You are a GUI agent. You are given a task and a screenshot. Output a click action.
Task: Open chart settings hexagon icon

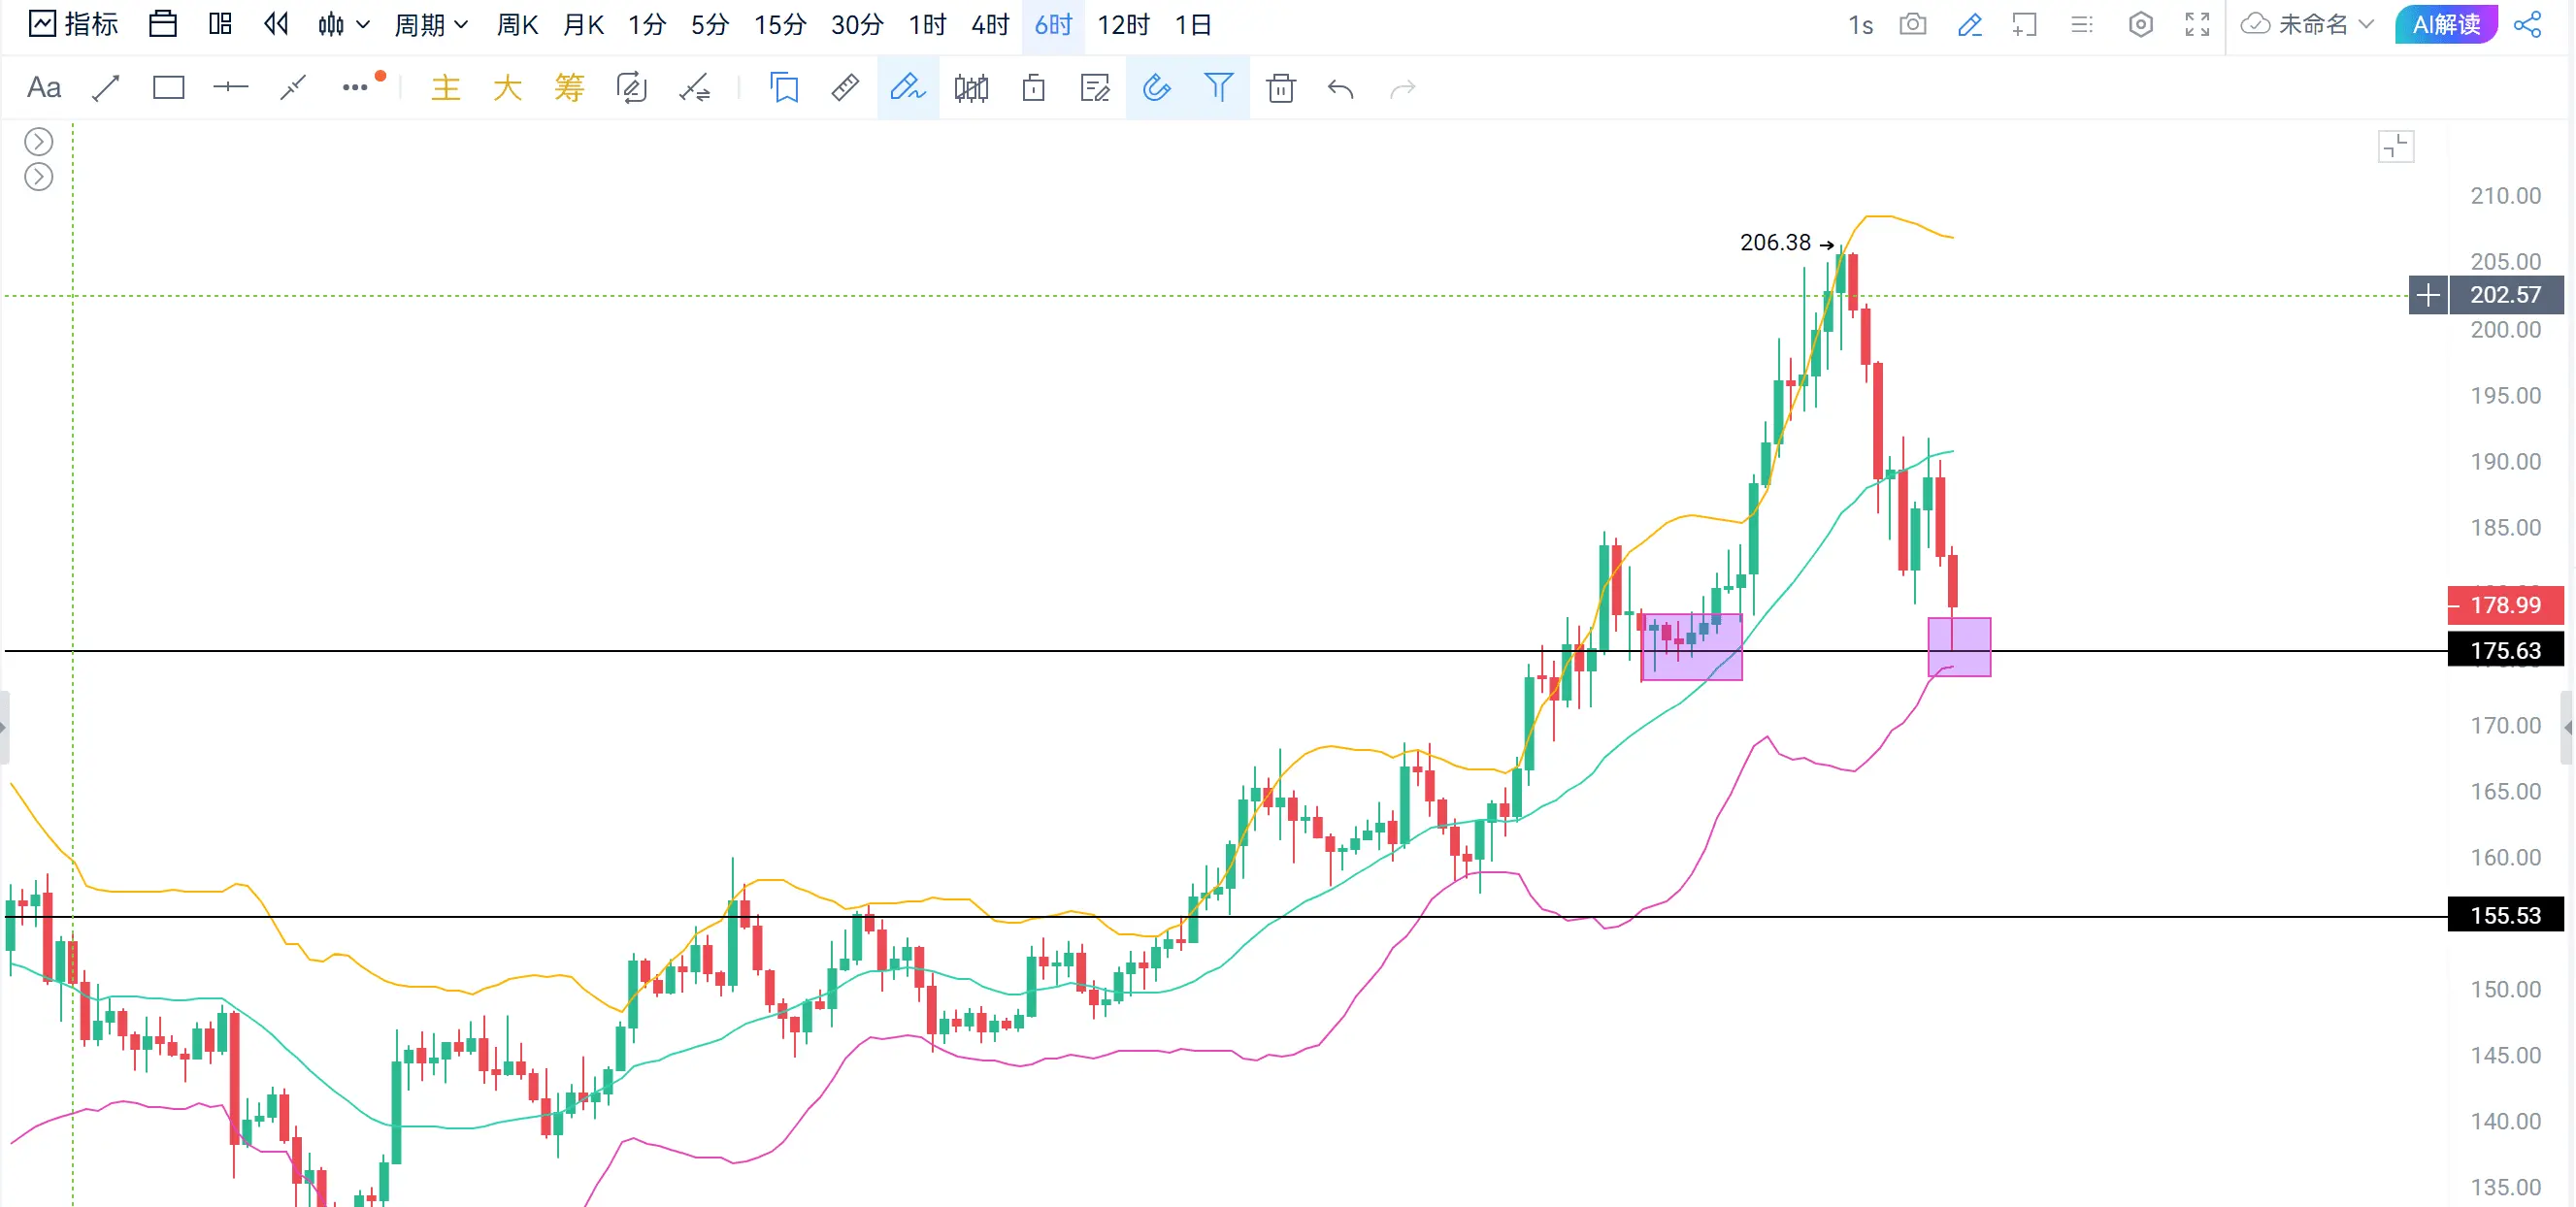2140,24
